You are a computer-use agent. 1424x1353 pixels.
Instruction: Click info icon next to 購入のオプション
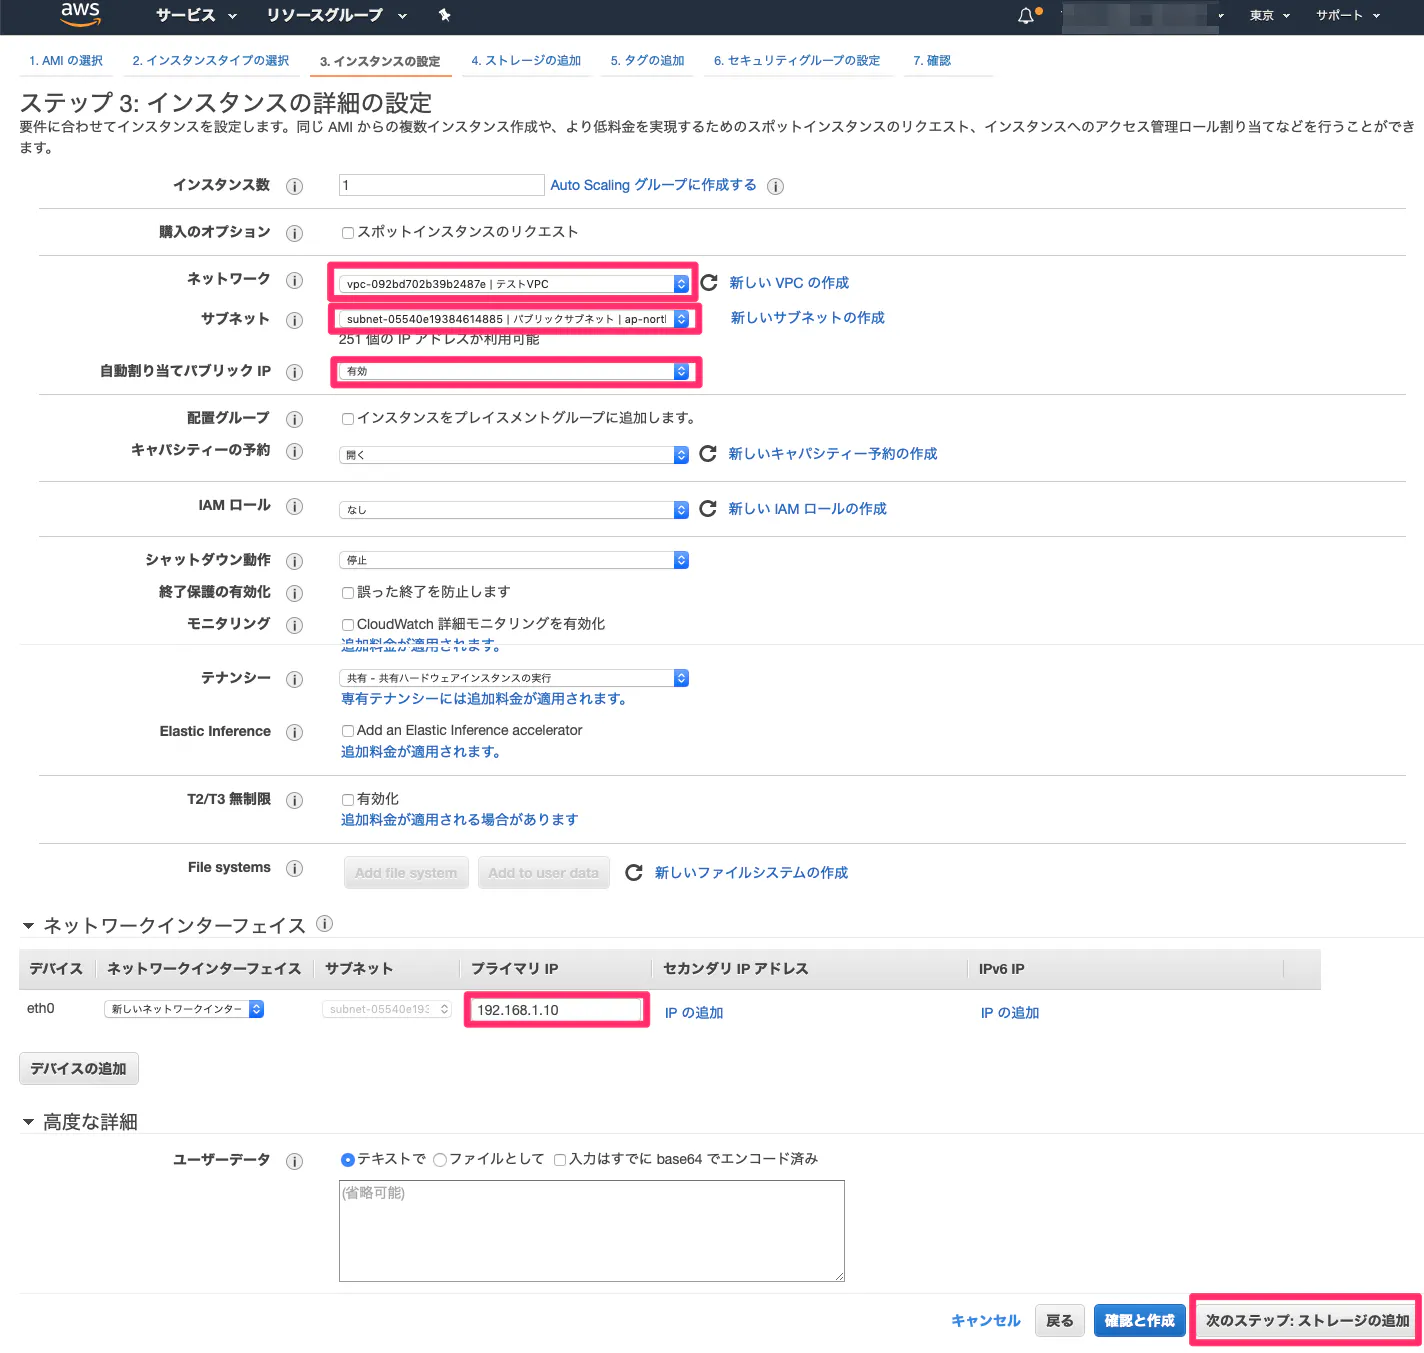click(294, 233)
